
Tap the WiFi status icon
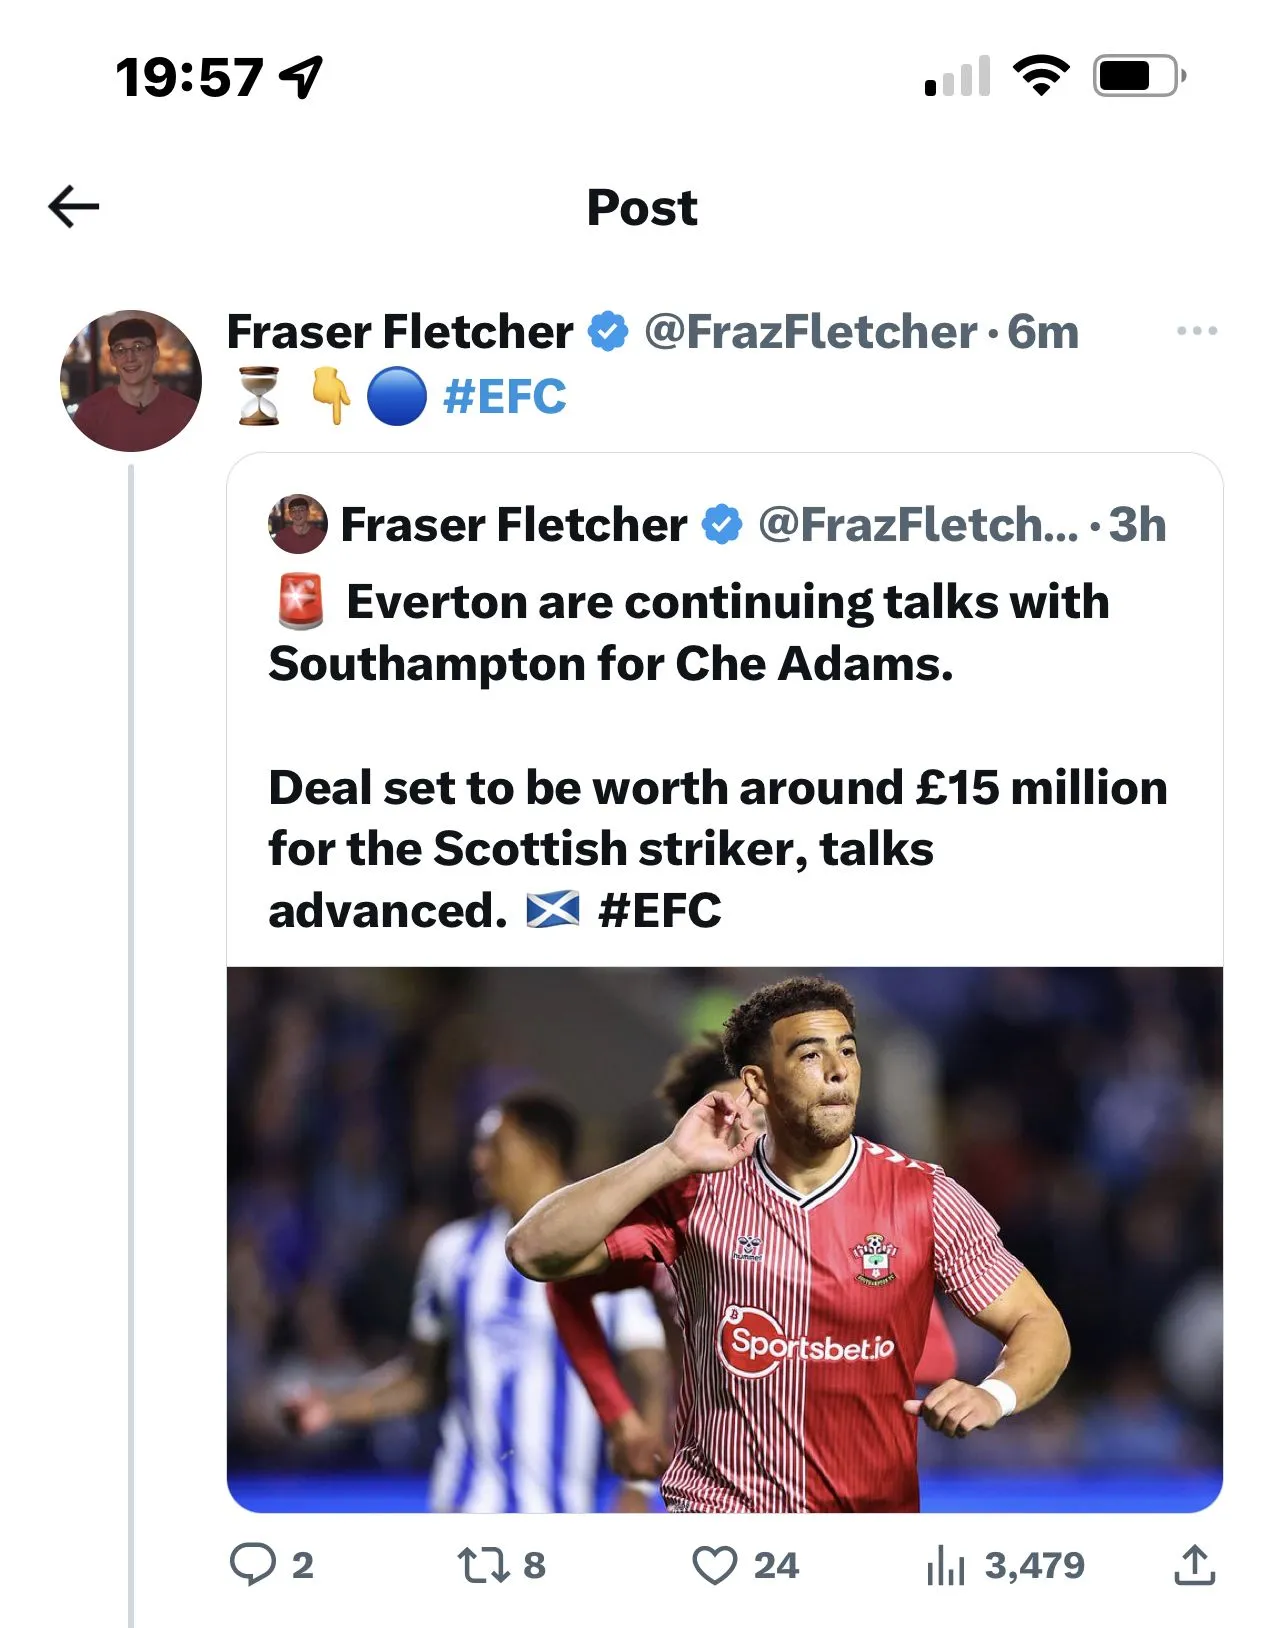pyautogui.click(x=1041, y=76)
